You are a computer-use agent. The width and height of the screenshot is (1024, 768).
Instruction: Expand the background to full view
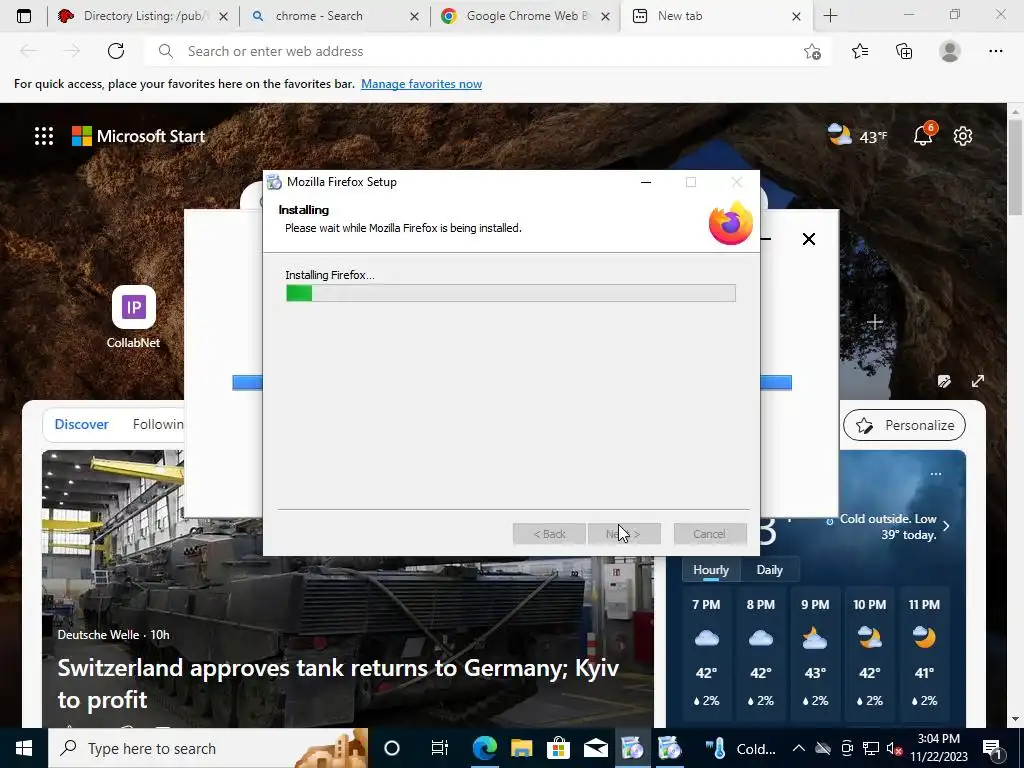(978, 381)
